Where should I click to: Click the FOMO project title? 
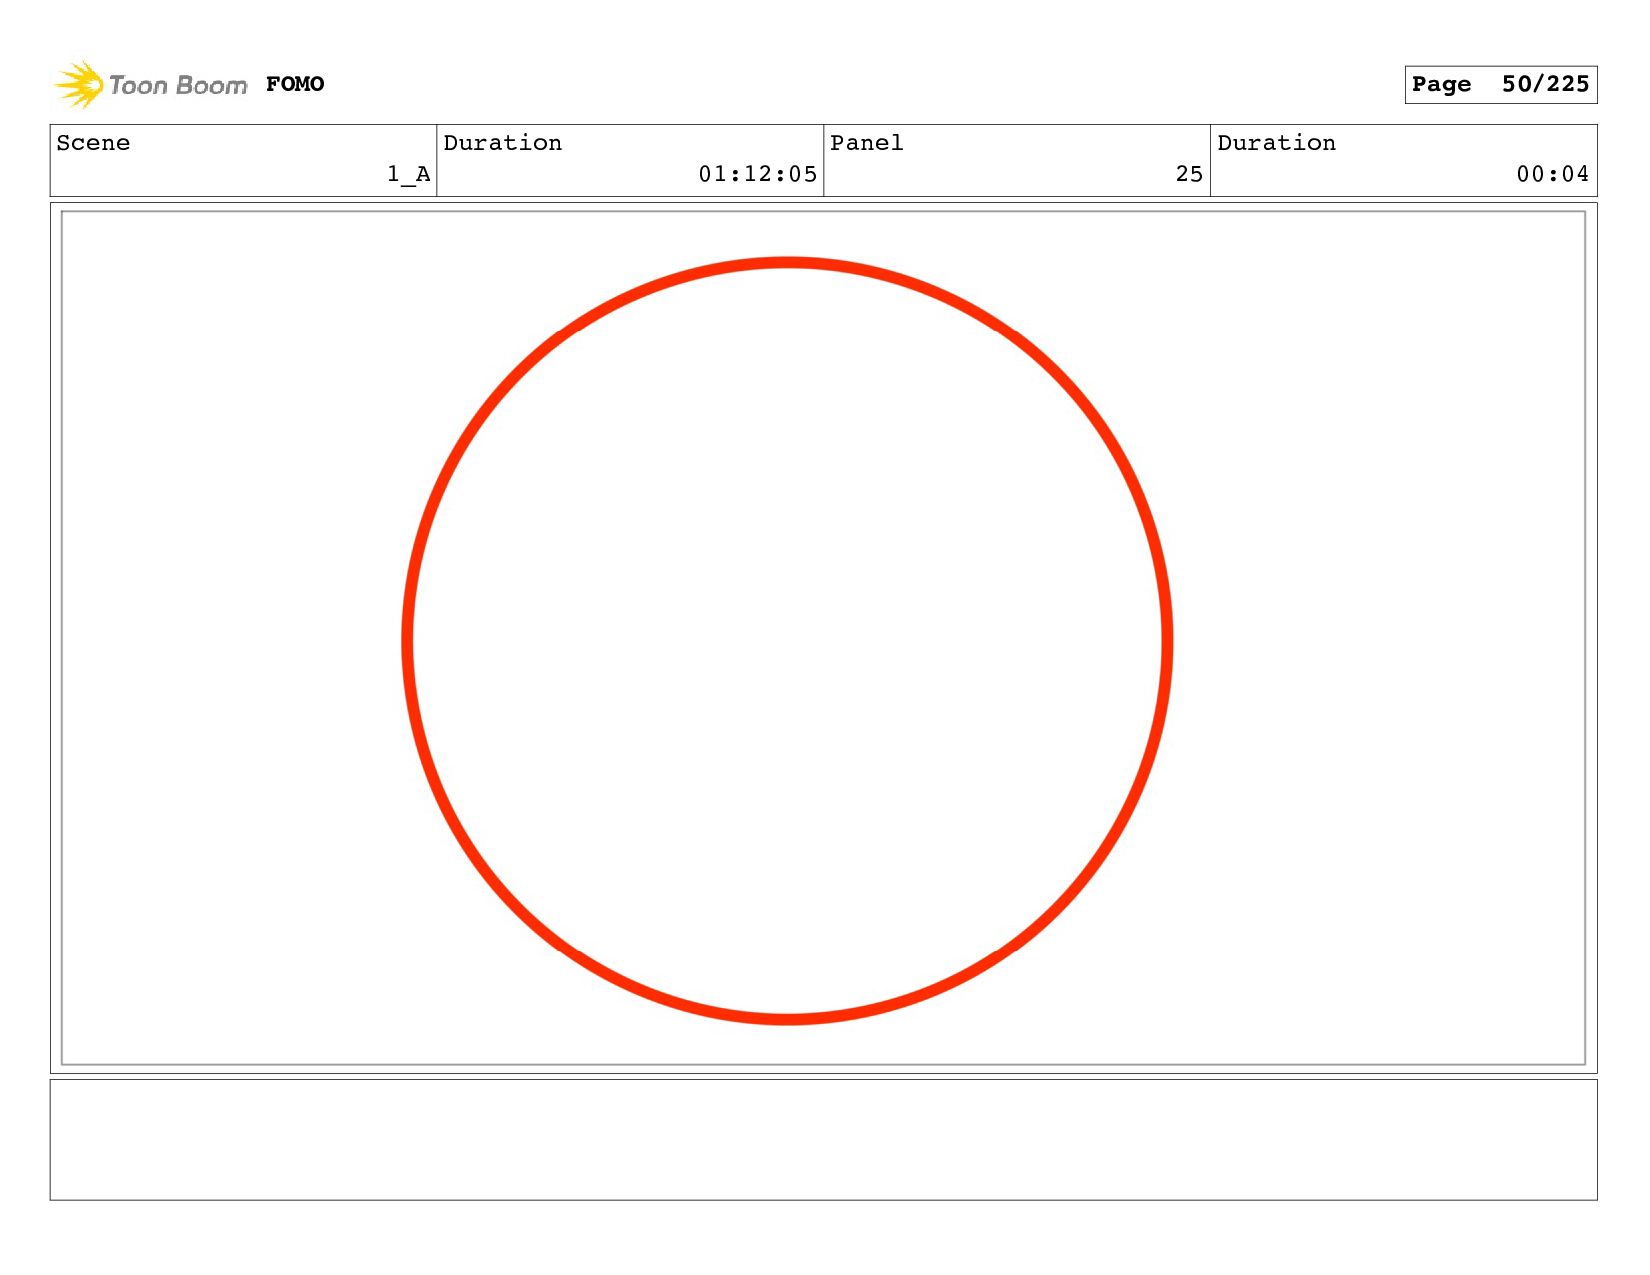pos(295,84)
